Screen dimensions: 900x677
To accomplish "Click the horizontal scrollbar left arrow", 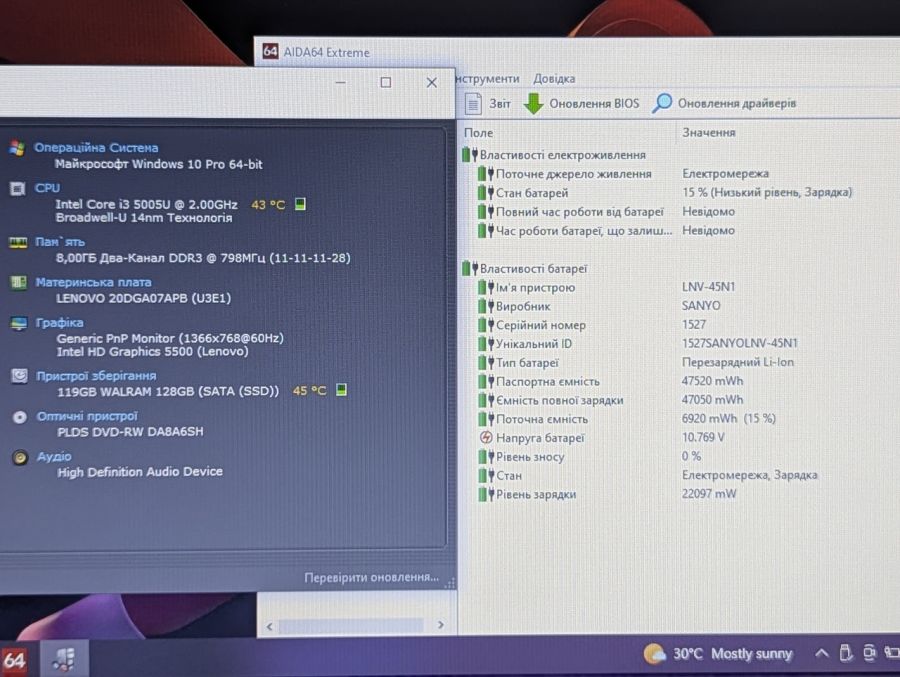I will [269, 626].
